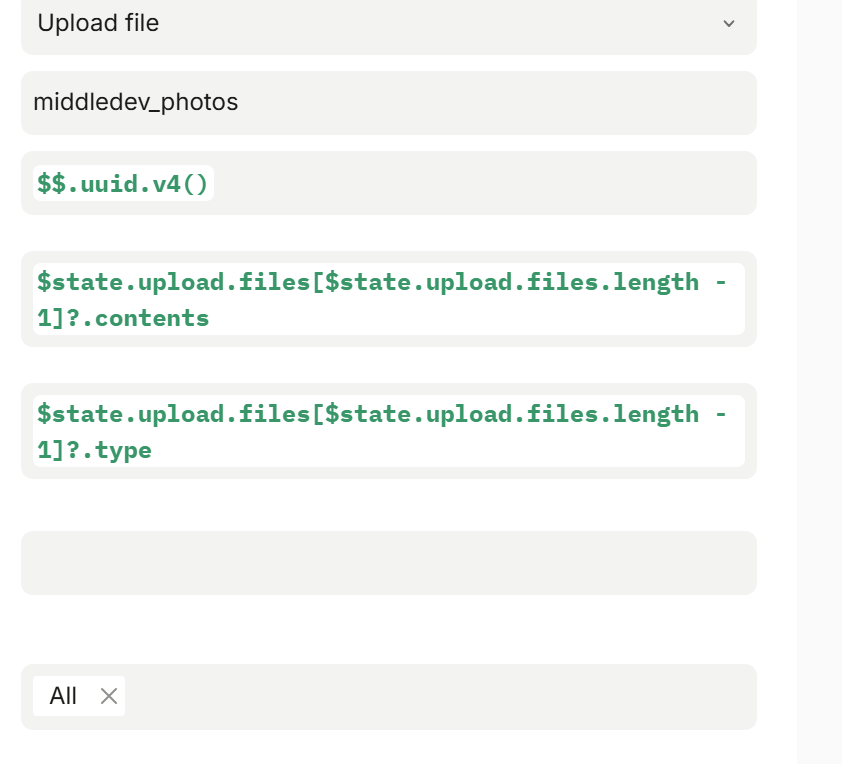Select the $$.uuid.v4() expression chip
The image size is (842, 764).
coord(123,183)
